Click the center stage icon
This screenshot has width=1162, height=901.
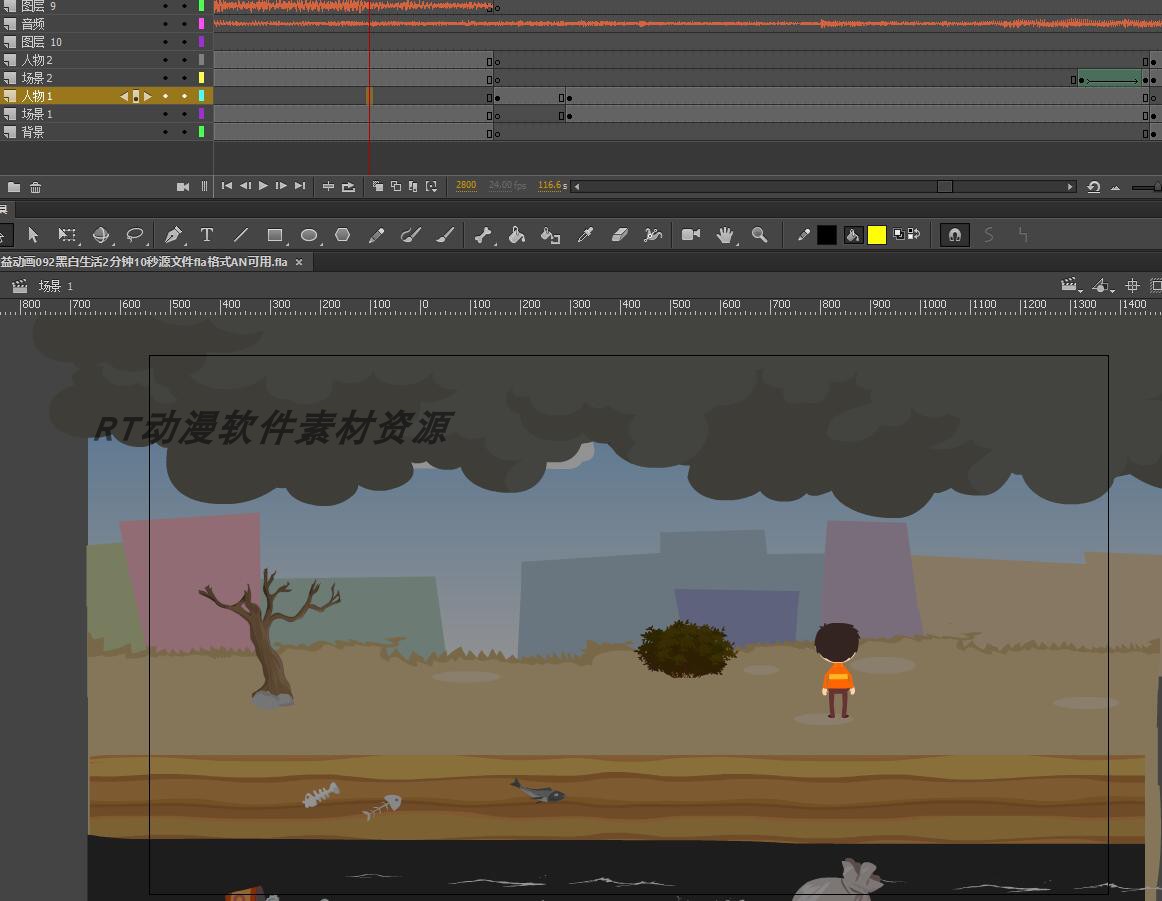[1132, 285]
